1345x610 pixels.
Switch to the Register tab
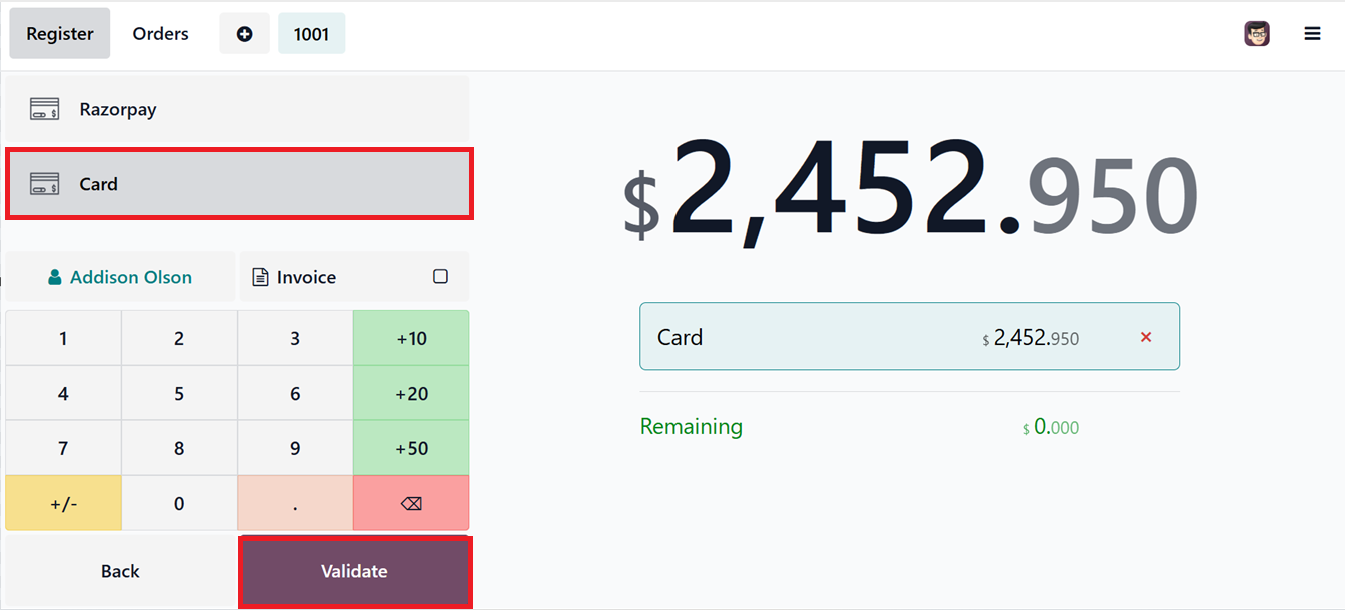(x=60, y=34)
